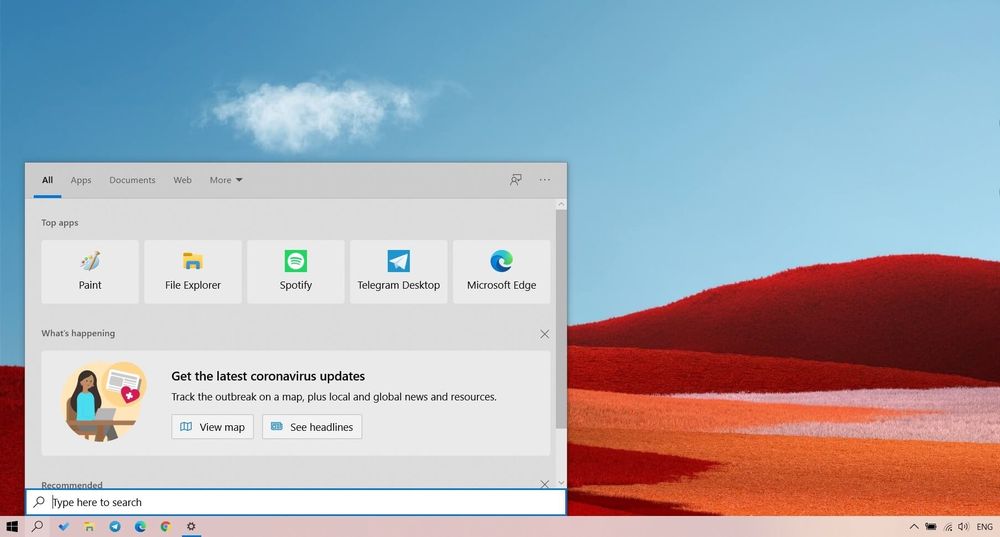Open the Windows Start menu
1000x537 pixels.
(x=11, y=526)
